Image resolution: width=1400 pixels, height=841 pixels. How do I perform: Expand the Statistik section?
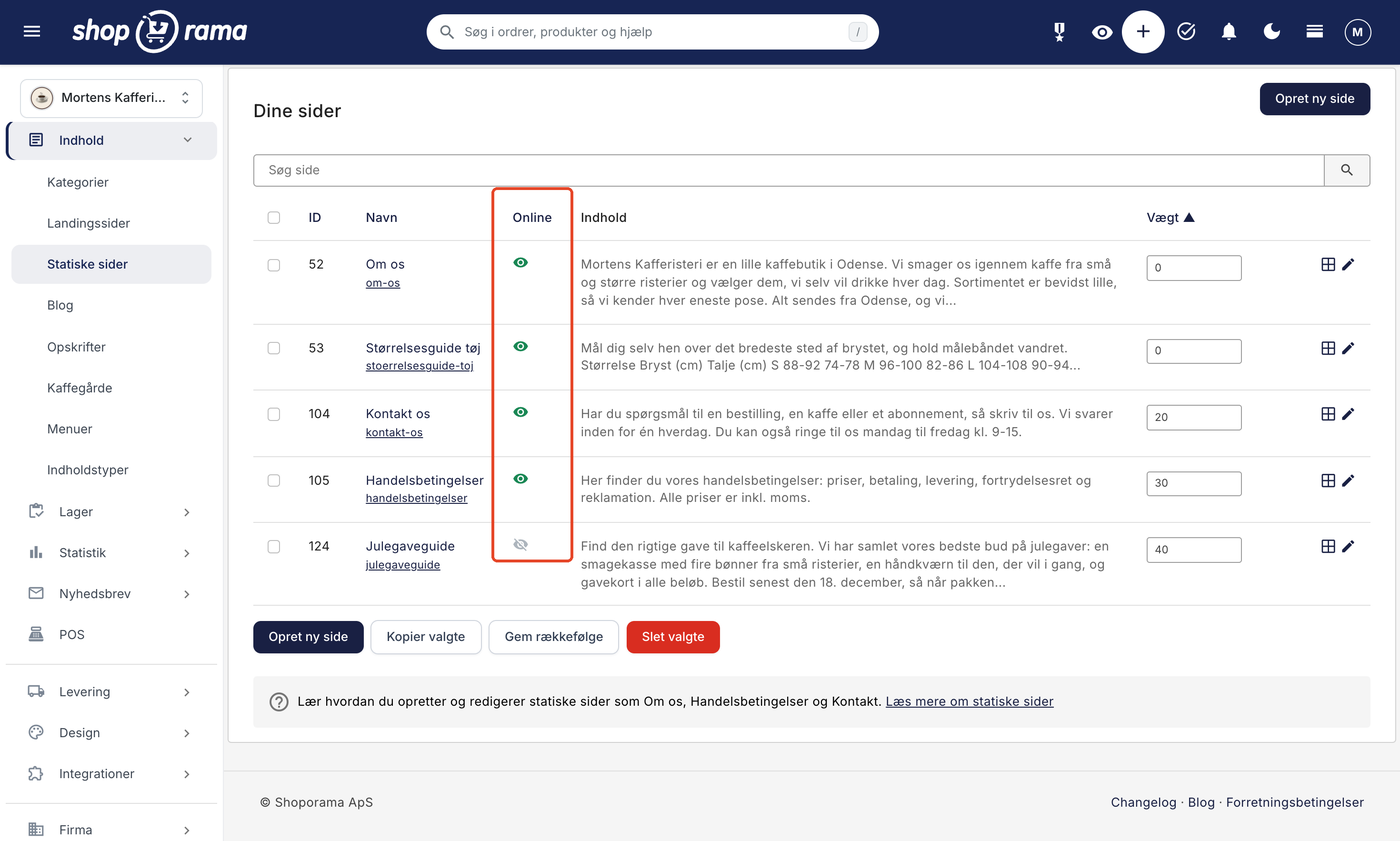tap(111, 553)
